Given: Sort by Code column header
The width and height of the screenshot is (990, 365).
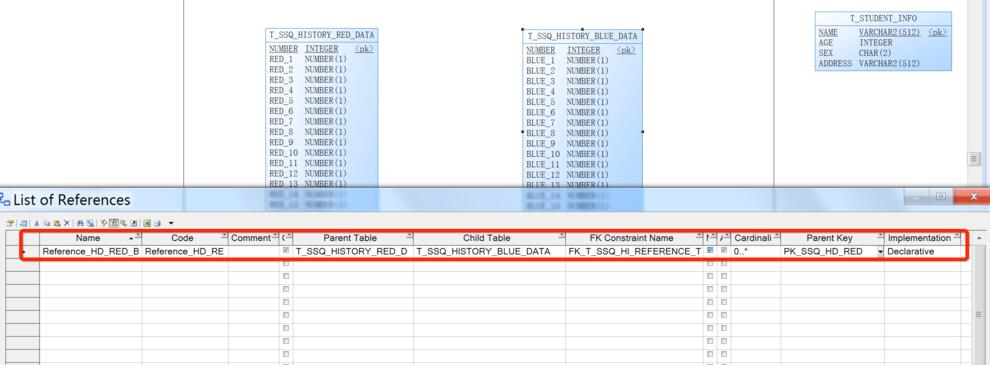Looking at the screenshot, I should pos(182,238).
